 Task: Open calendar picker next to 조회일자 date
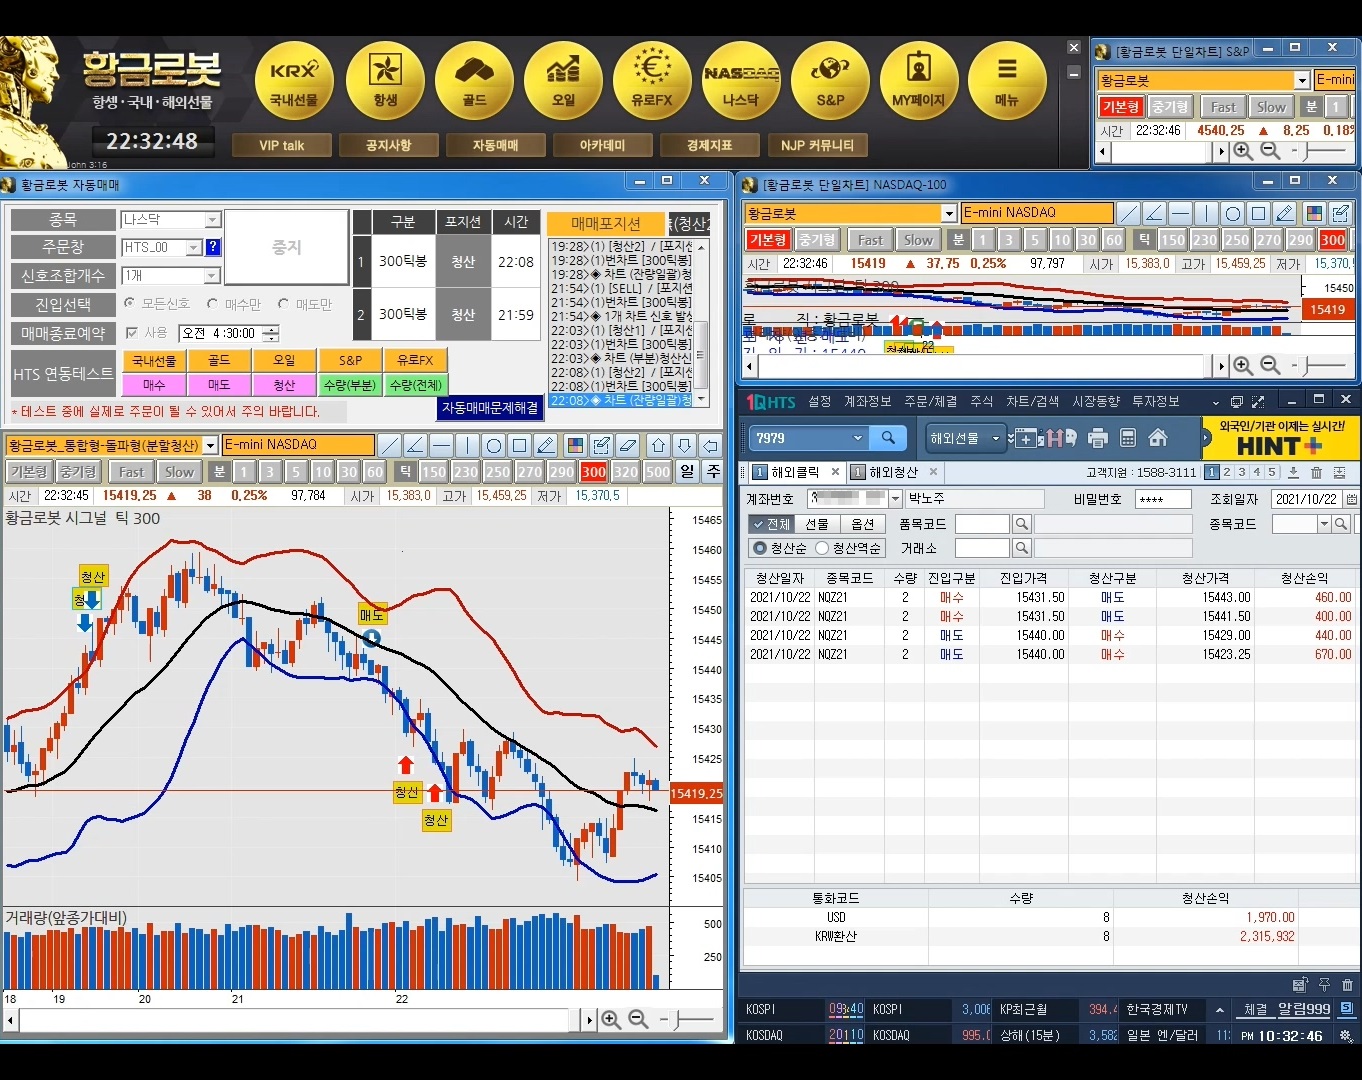coord(1351,498)
